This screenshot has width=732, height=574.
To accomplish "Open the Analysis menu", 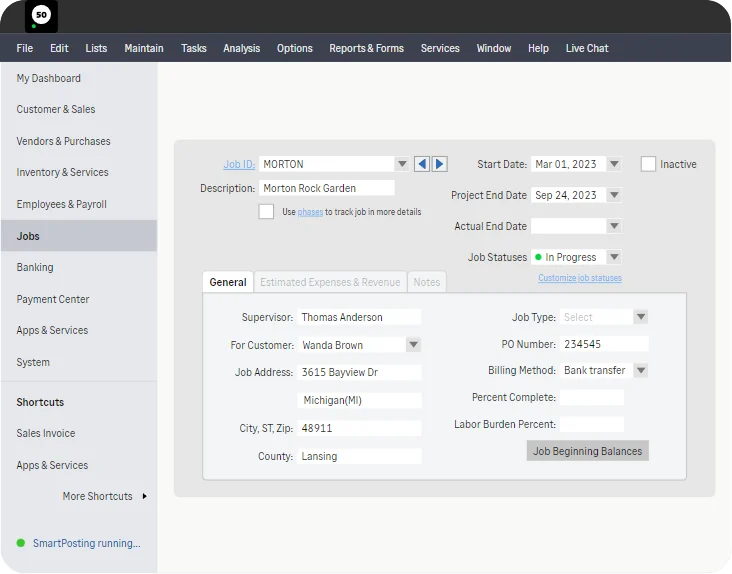I will 241,48.
